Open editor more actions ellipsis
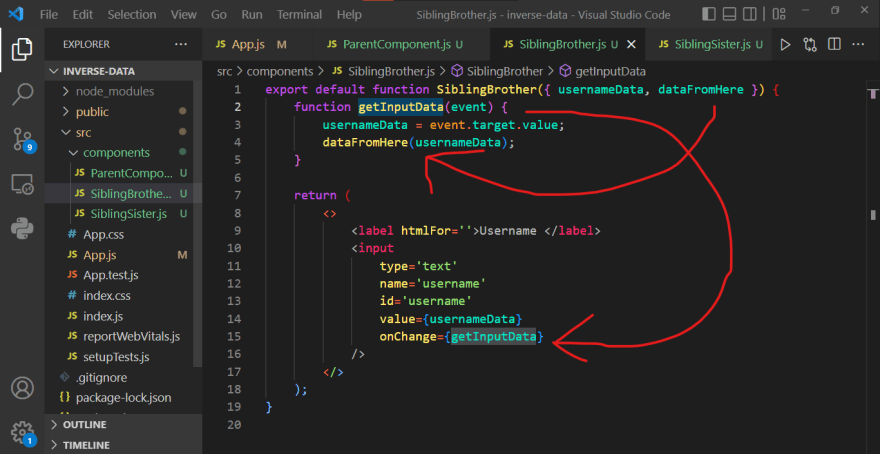 click(x=859, y=44)
